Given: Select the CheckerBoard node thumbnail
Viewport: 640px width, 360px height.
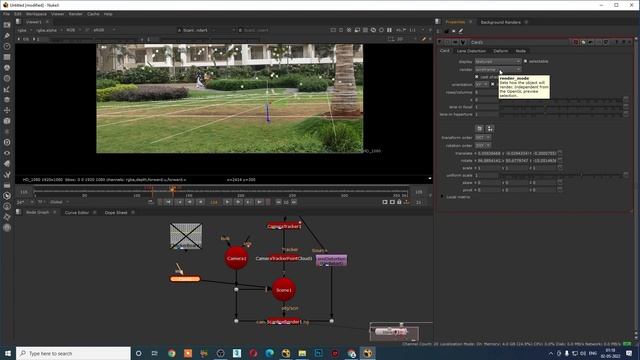Looking at the screenshot, I should (x=186, y=236).
